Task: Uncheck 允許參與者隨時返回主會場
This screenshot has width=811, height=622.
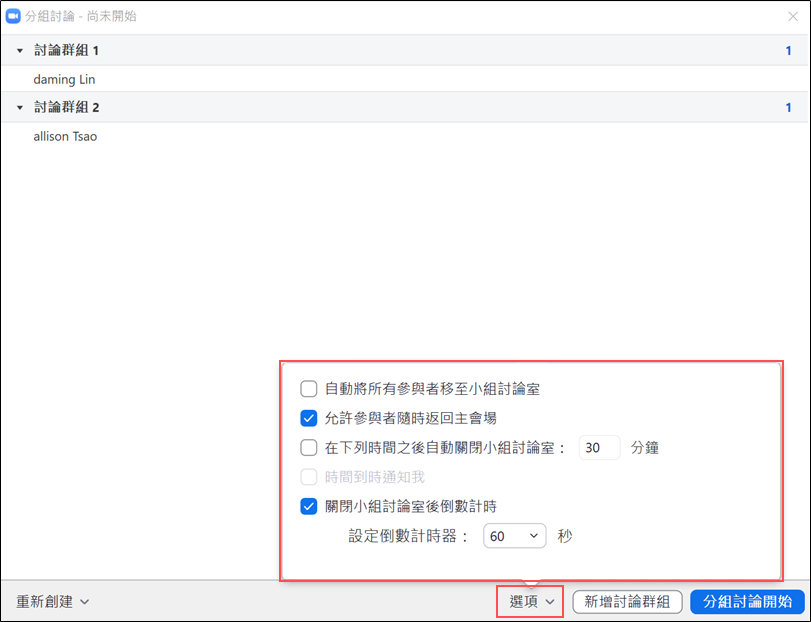Action: 309,418
